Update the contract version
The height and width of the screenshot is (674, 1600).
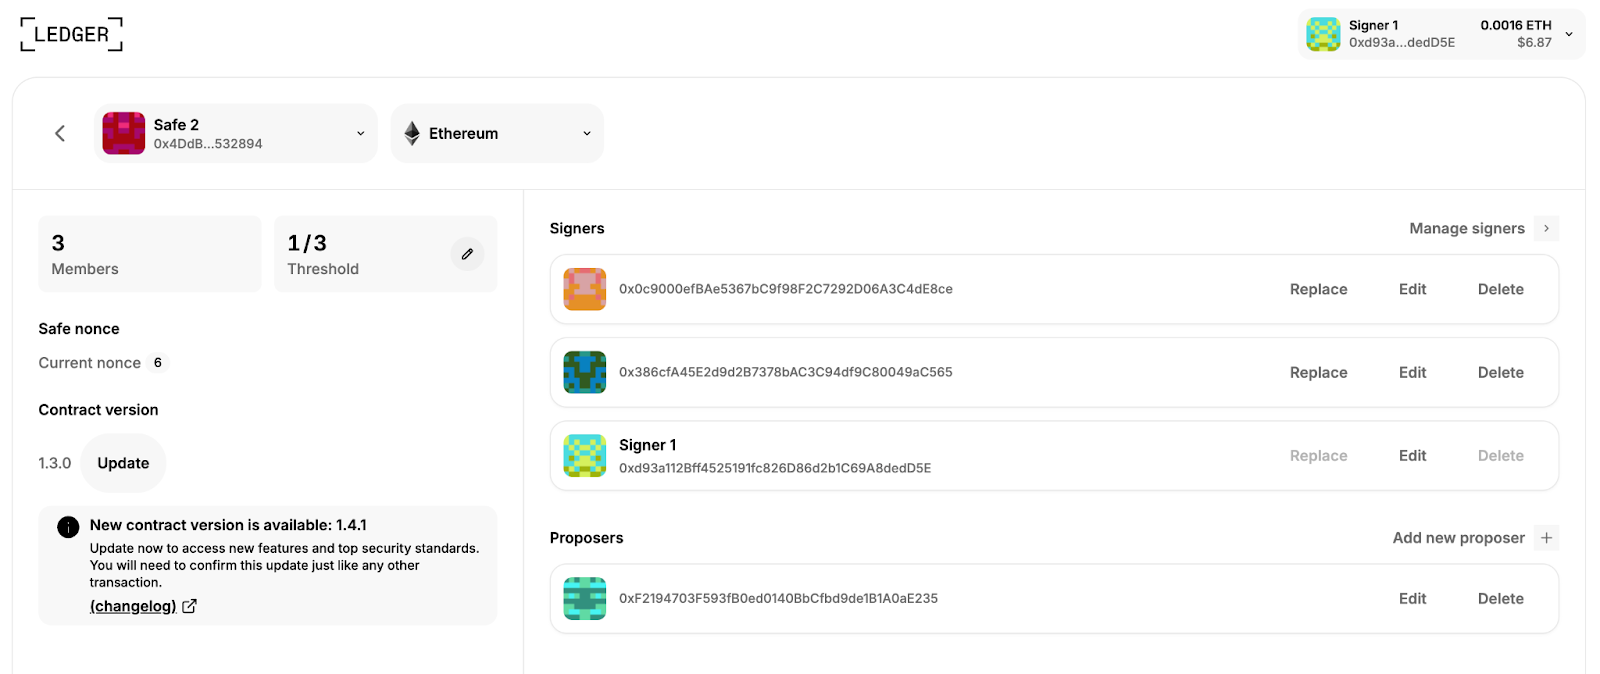pos(123,463)
